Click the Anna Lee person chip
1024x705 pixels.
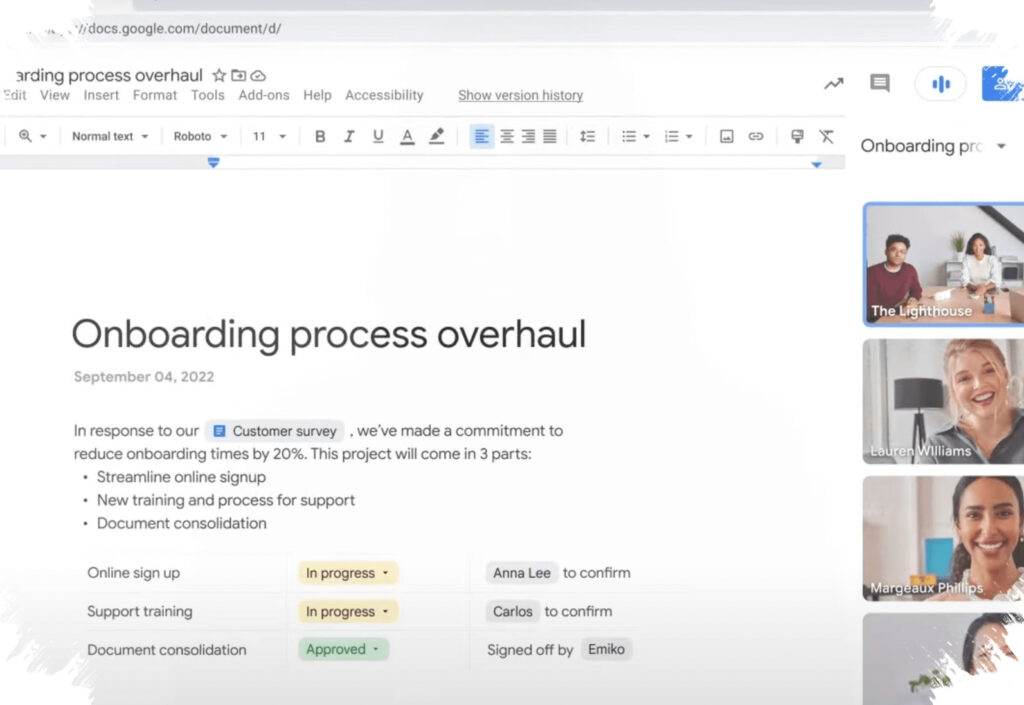pos(522,573)
